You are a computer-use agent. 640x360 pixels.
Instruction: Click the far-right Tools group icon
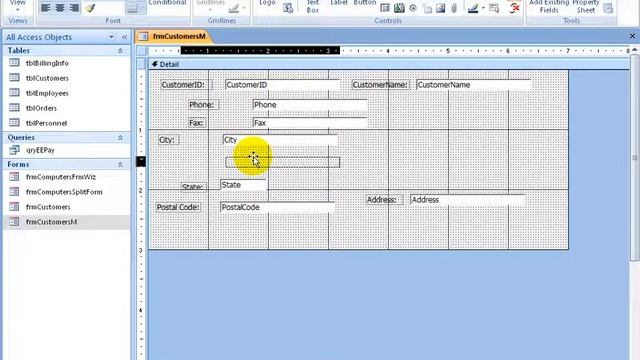coord(608,8)
